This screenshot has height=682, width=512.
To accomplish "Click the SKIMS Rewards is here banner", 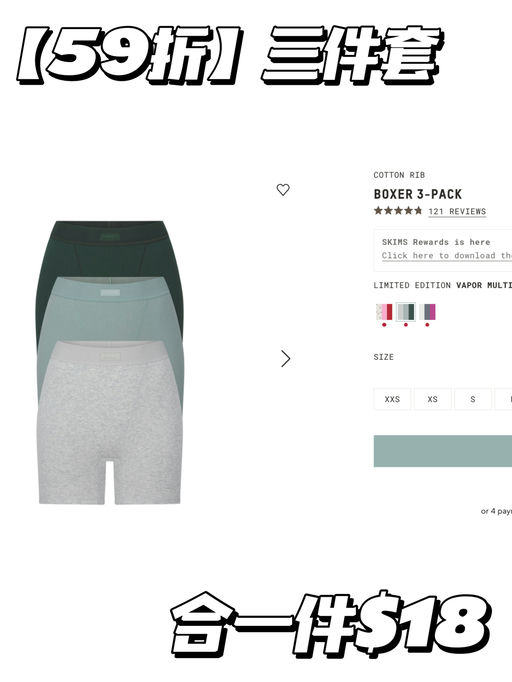I will 443,250.
